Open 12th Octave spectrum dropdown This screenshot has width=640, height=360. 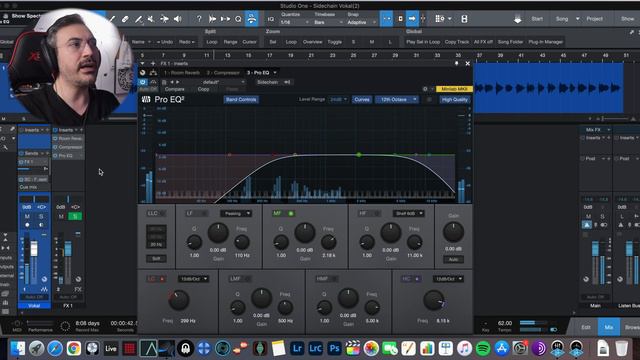[397, 100]
